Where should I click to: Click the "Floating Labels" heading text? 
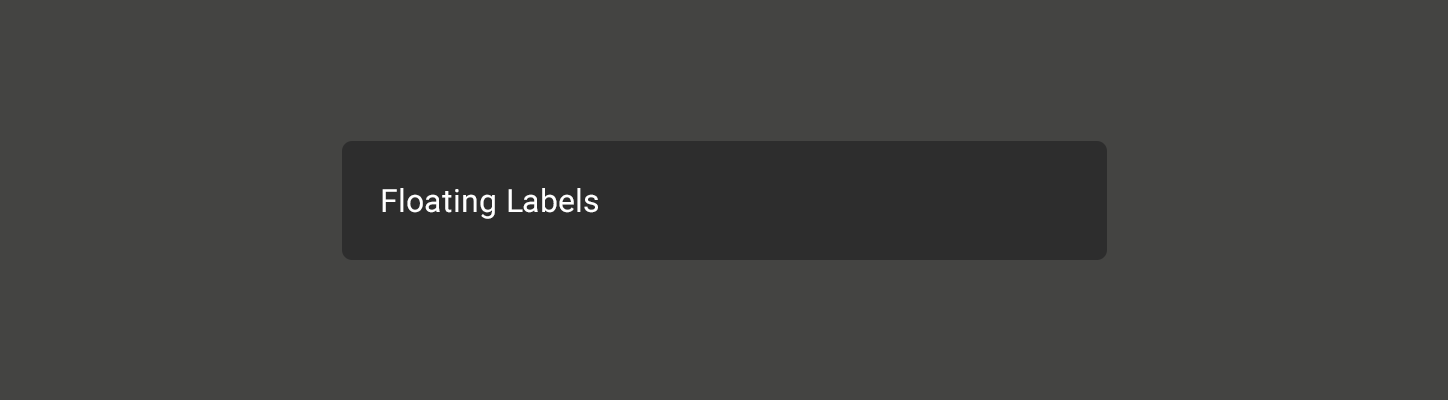coord(489,201)
